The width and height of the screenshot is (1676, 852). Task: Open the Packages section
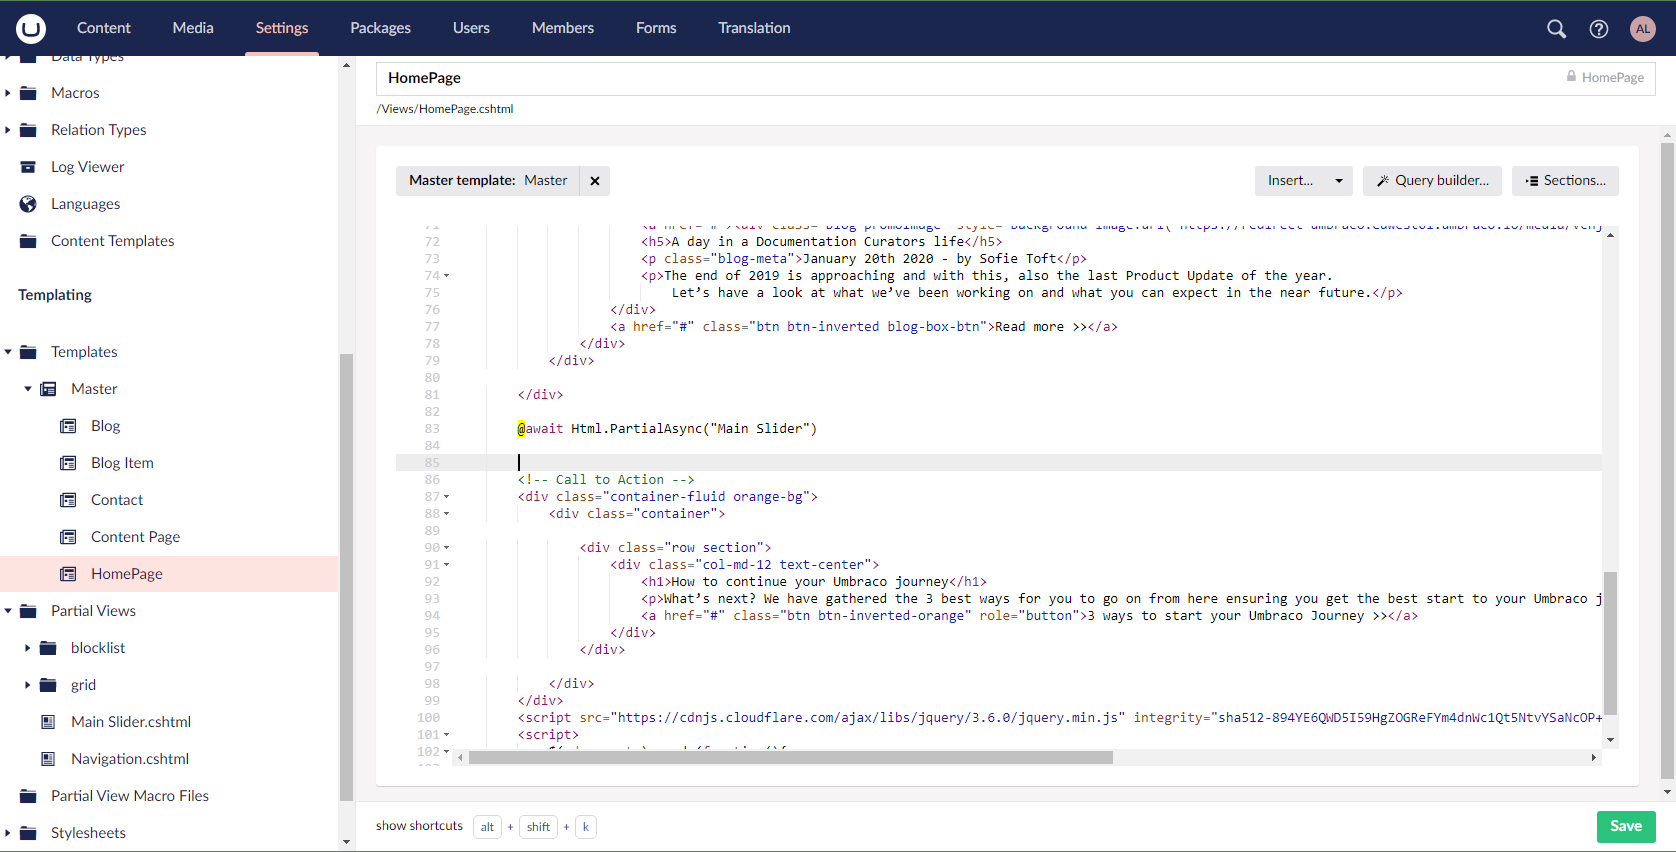click(x=380, y=28)
